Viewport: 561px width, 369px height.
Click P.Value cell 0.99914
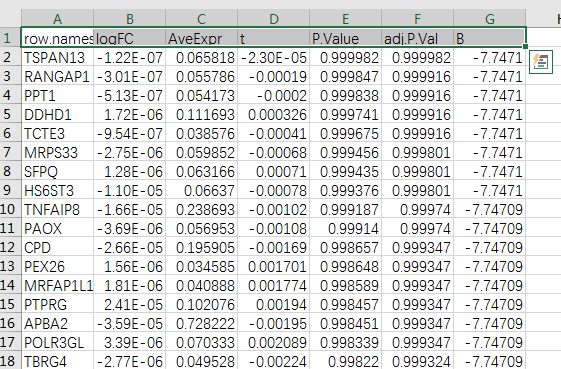pyautogui.click(x=346, y=228)
